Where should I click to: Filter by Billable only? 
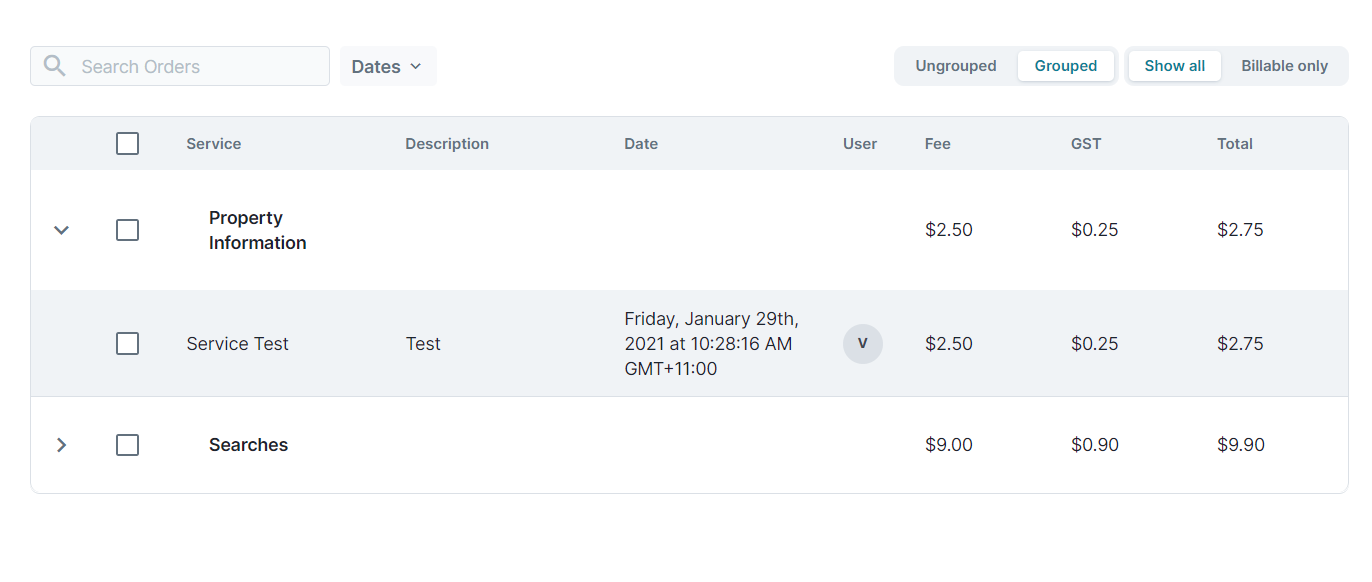click(x=1285, y=66)
